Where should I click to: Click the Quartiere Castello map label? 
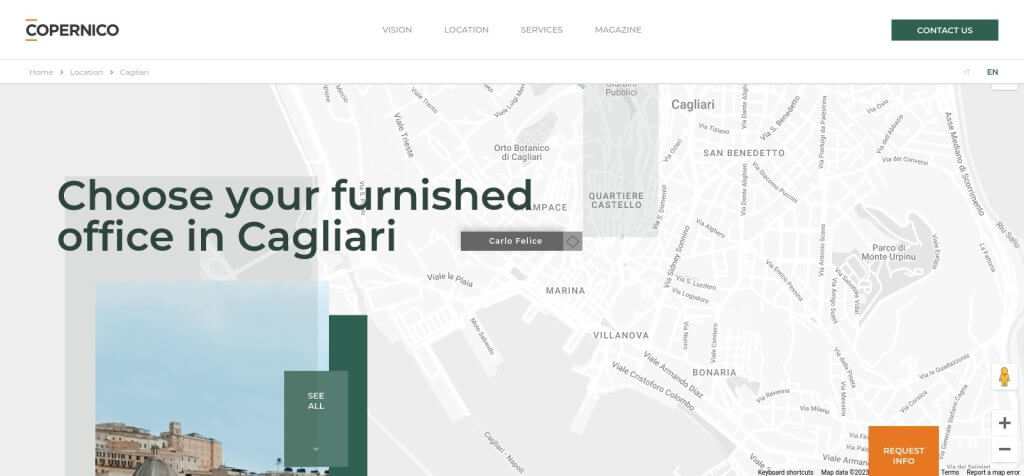pos(616,200)
